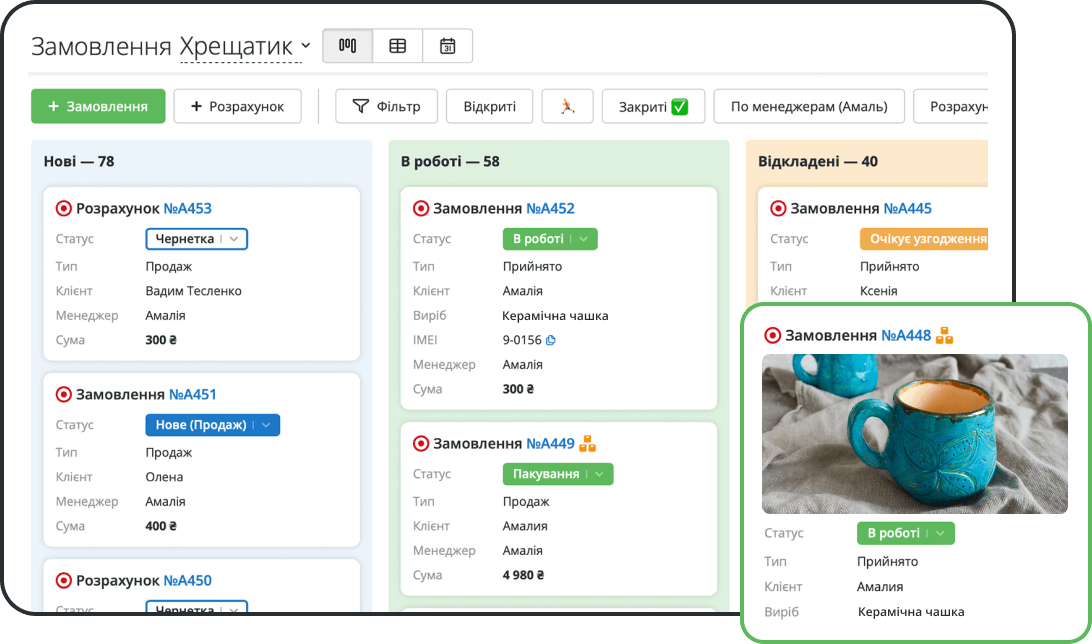1092x644 pixels.
Task: Click the red target icon of Розрахунок №A453
Action: (x=63, y=208)
